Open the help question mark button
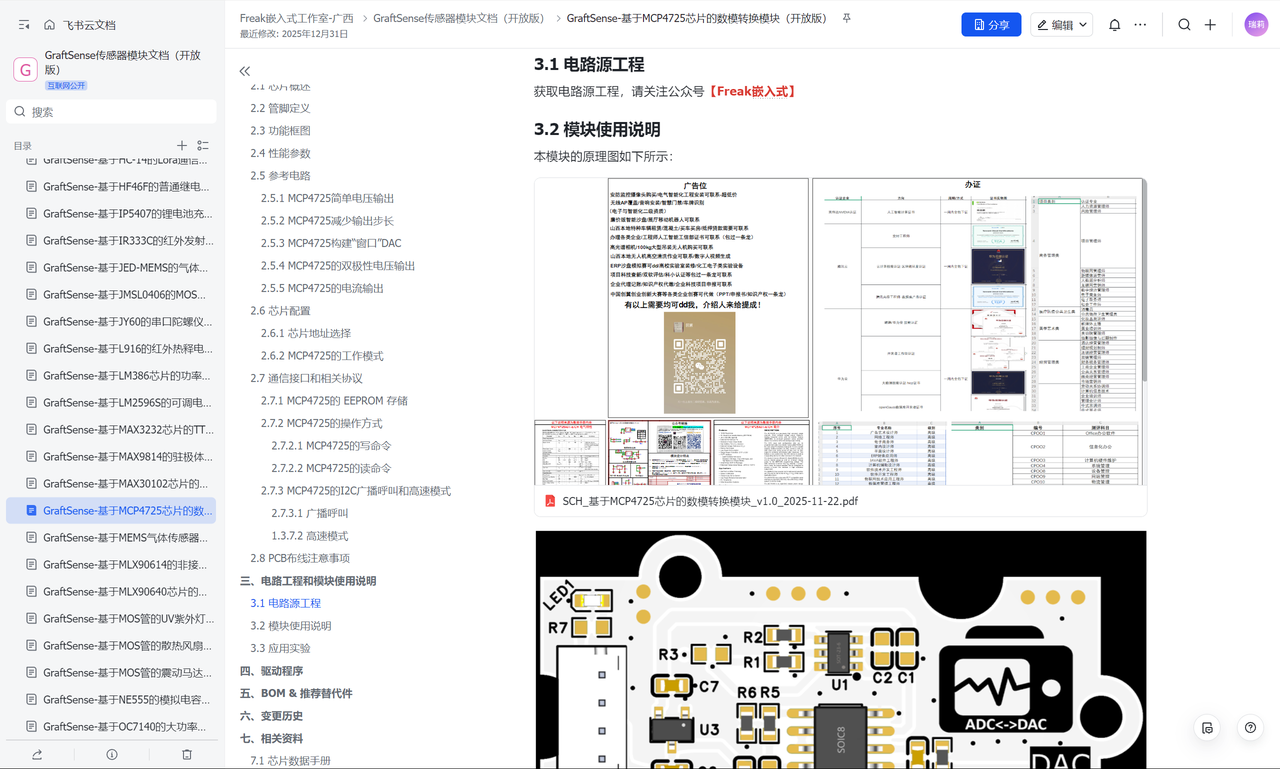The width and height of the screenshot is (1280, 769). 1250,728
